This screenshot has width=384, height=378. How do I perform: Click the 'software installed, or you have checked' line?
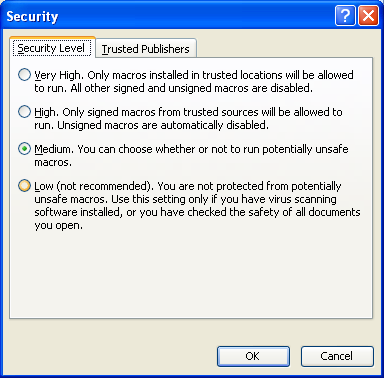tap(197, 212)
